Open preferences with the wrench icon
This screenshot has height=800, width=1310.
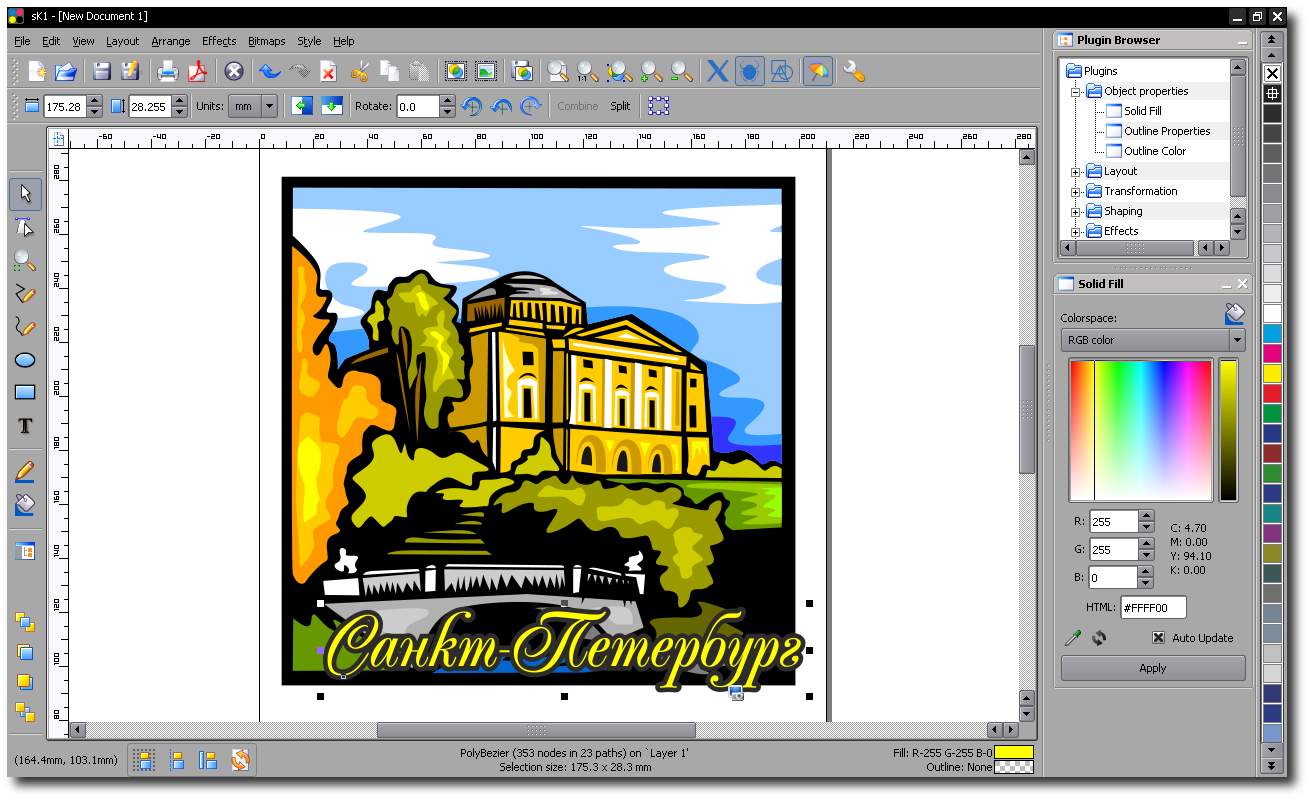click(x=853, y=71)
